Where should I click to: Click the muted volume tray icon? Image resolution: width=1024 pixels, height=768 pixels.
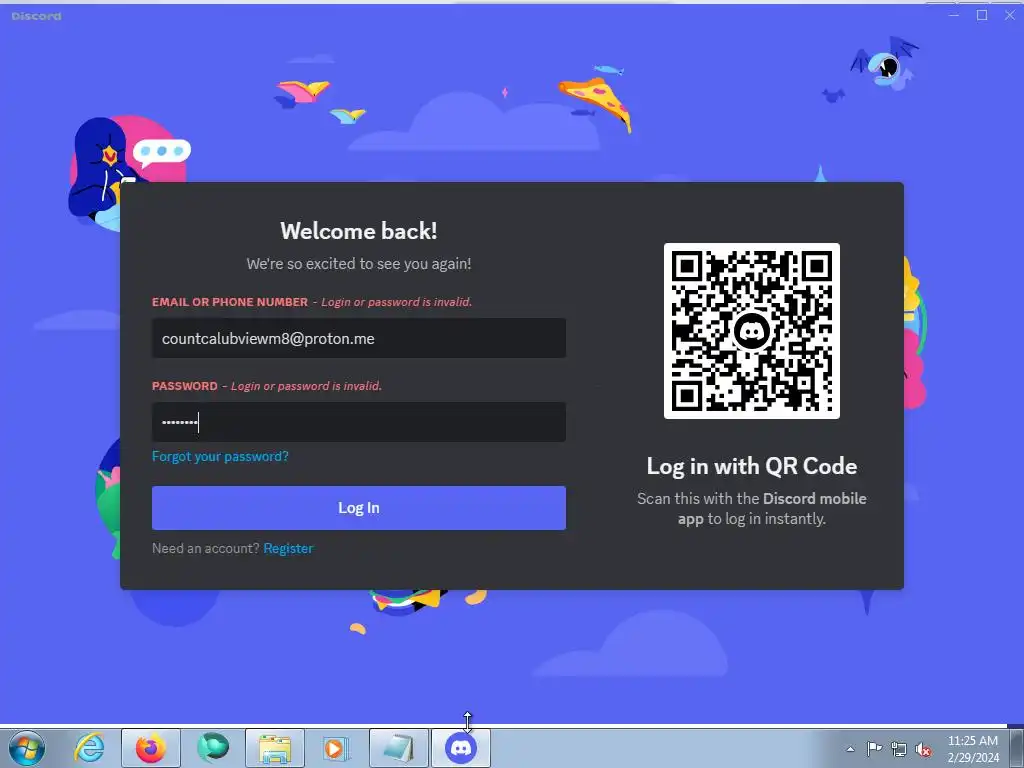pyautogui.click(x=923, y=749)
